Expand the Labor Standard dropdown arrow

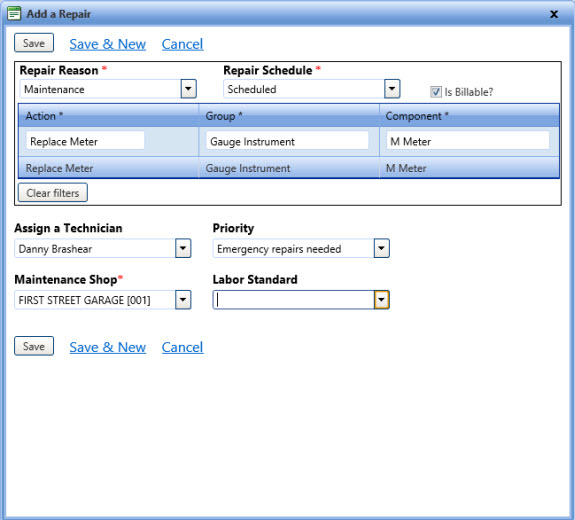(x=381, y=300)
